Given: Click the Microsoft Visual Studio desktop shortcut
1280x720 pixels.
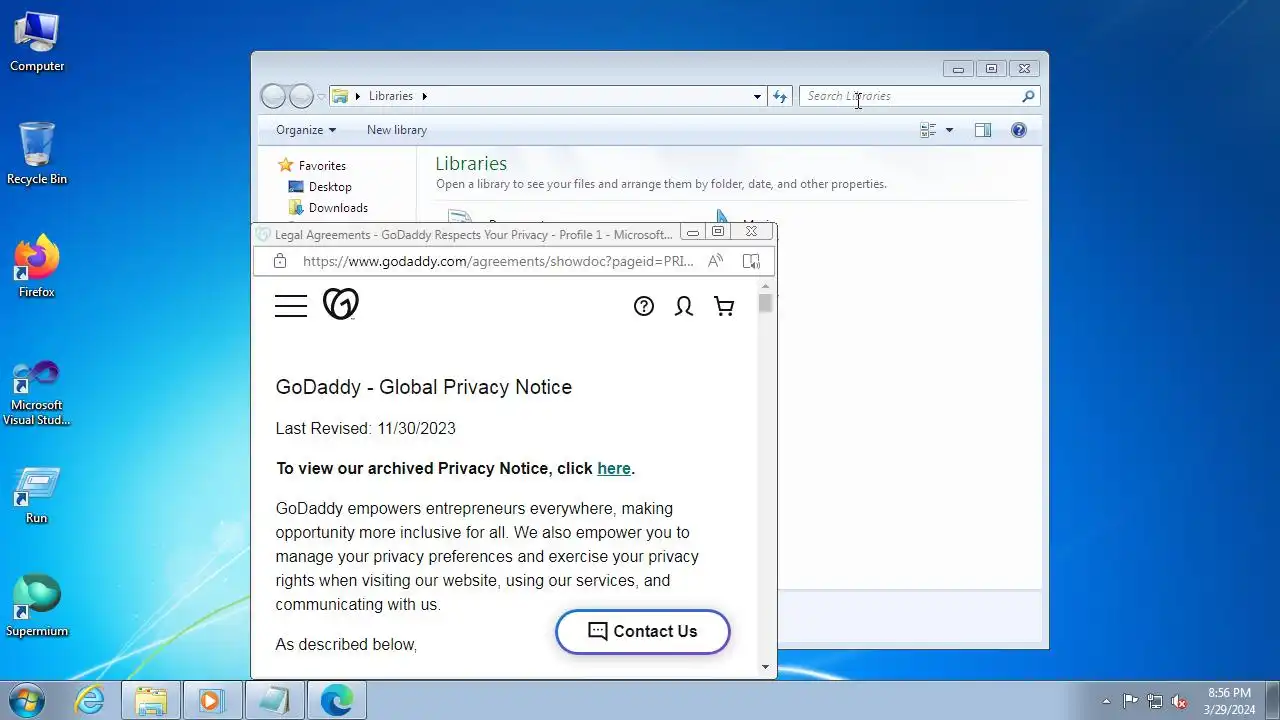Looking at the screenshot, I should tap(37, 392).
